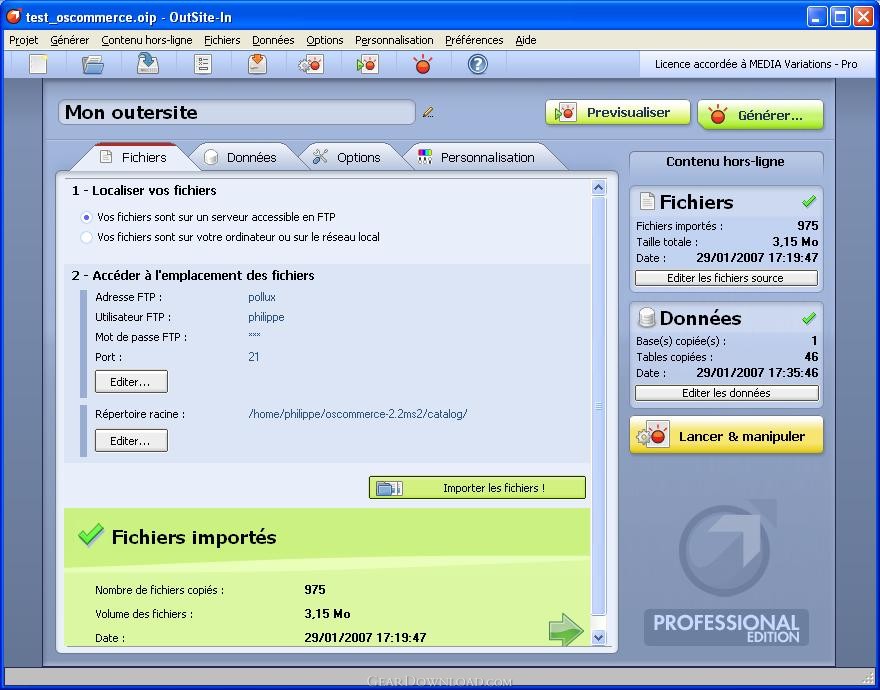Switch to the Fichiers tab
Image resolution: width=880 pixels, height=690 pixels.
click(134, 157)
